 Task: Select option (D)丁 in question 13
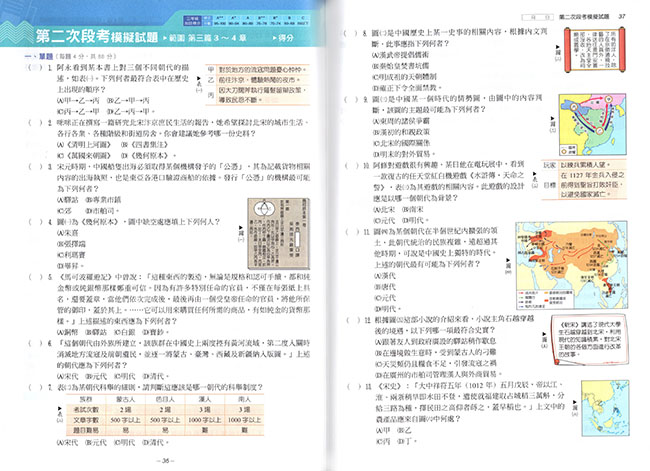coord(405,441)
